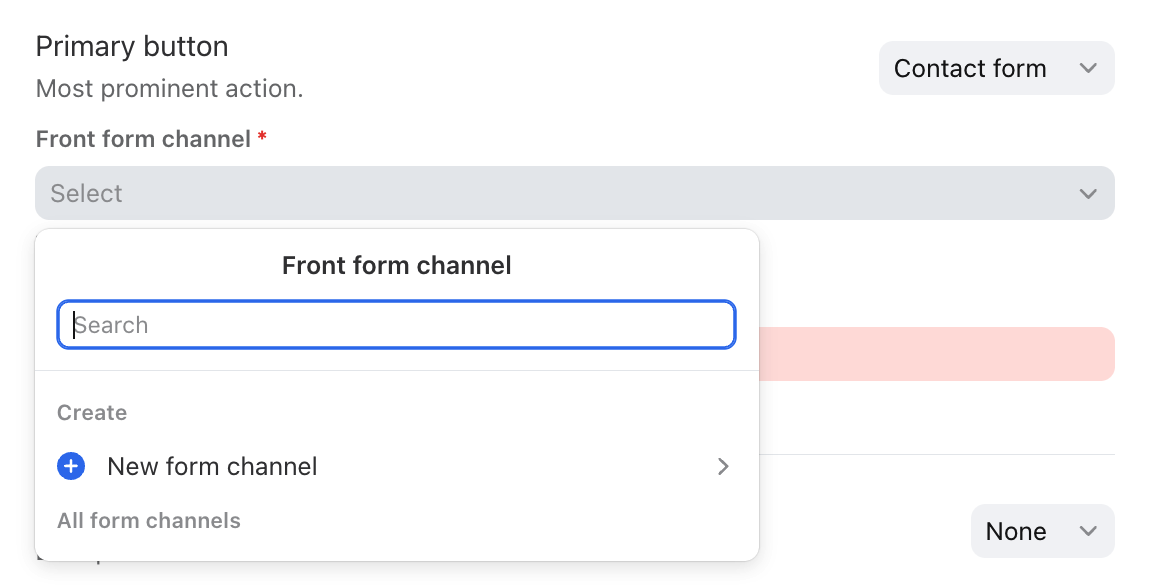
Task: Click the chevron next to None
Action: (x=1088, y=531)
